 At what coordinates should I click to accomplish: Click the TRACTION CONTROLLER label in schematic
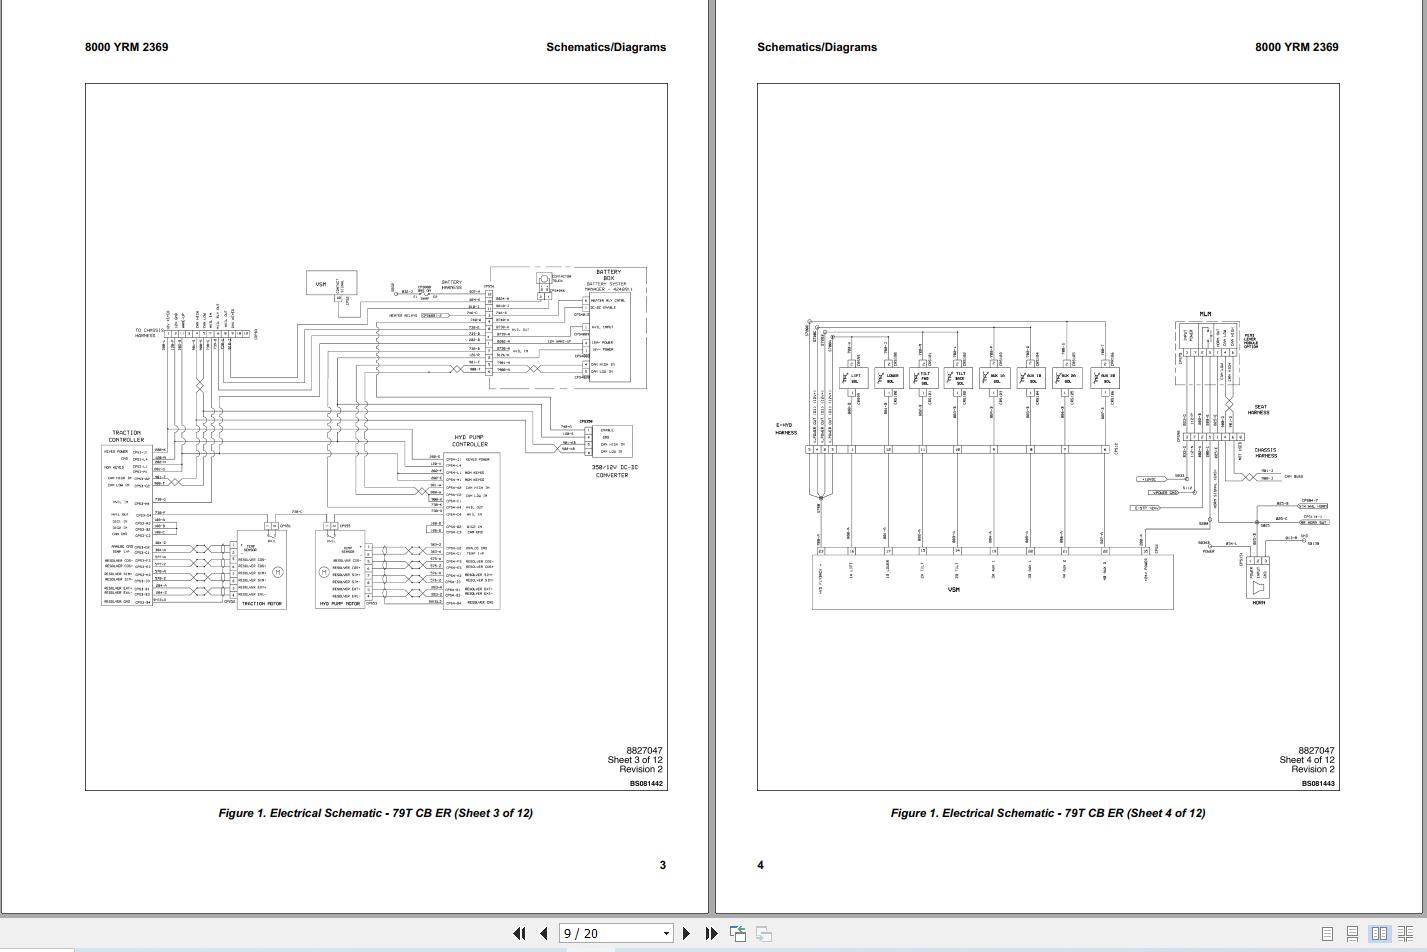point(126,436)
